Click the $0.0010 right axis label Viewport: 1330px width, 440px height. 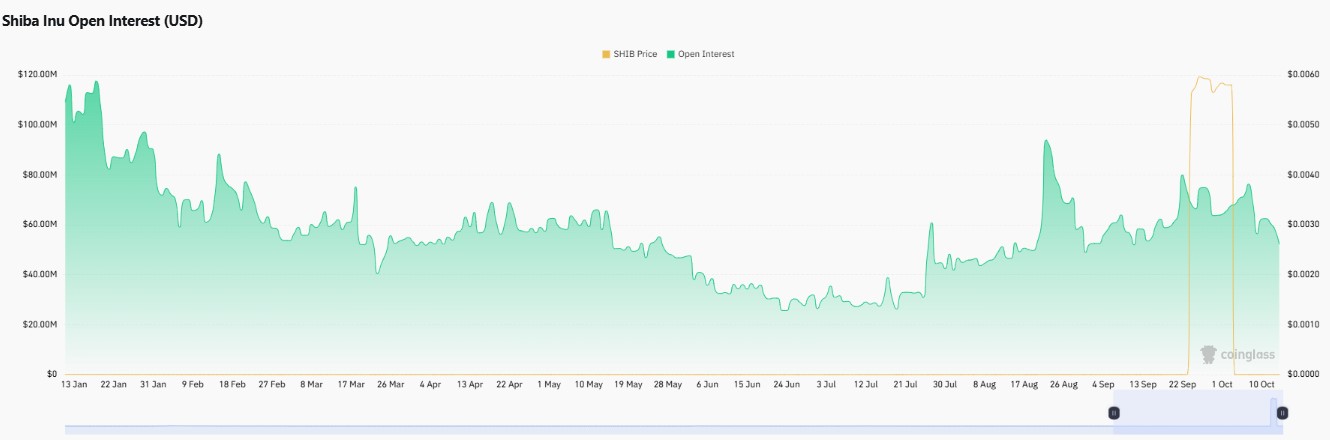tap(1303, 324)
